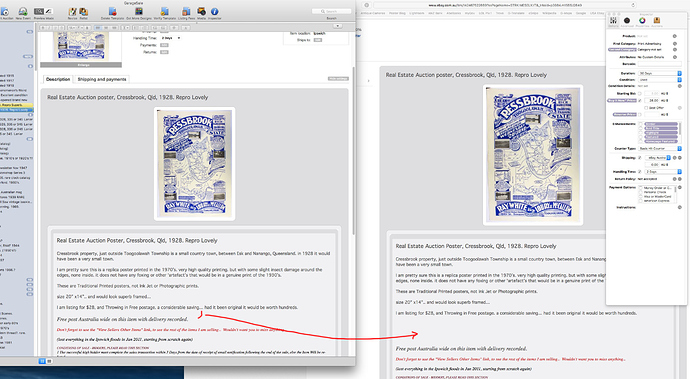This screenshot has height=379, width=690.
Task: Toggle the Handling Time checkbox in Inspector
Action: pyautogui.click(x=640, y=172)
